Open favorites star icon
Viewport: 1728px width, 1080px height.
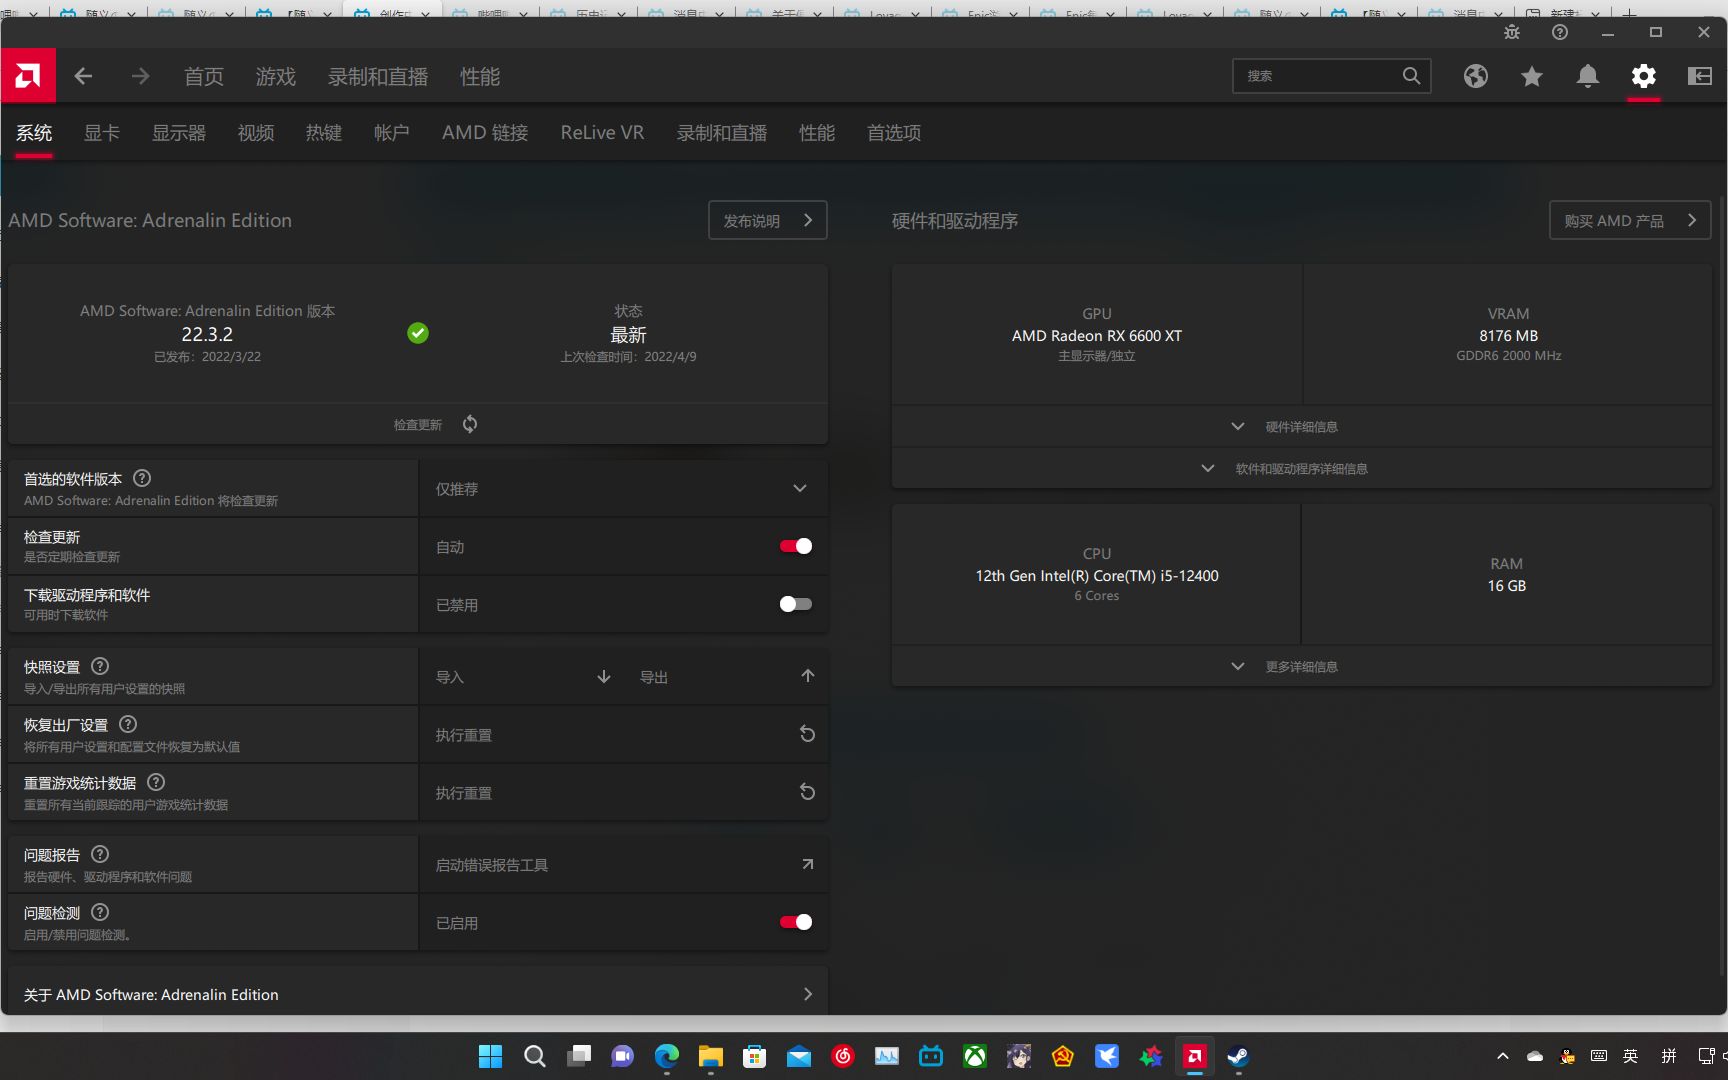click(x=1531, y=76)
